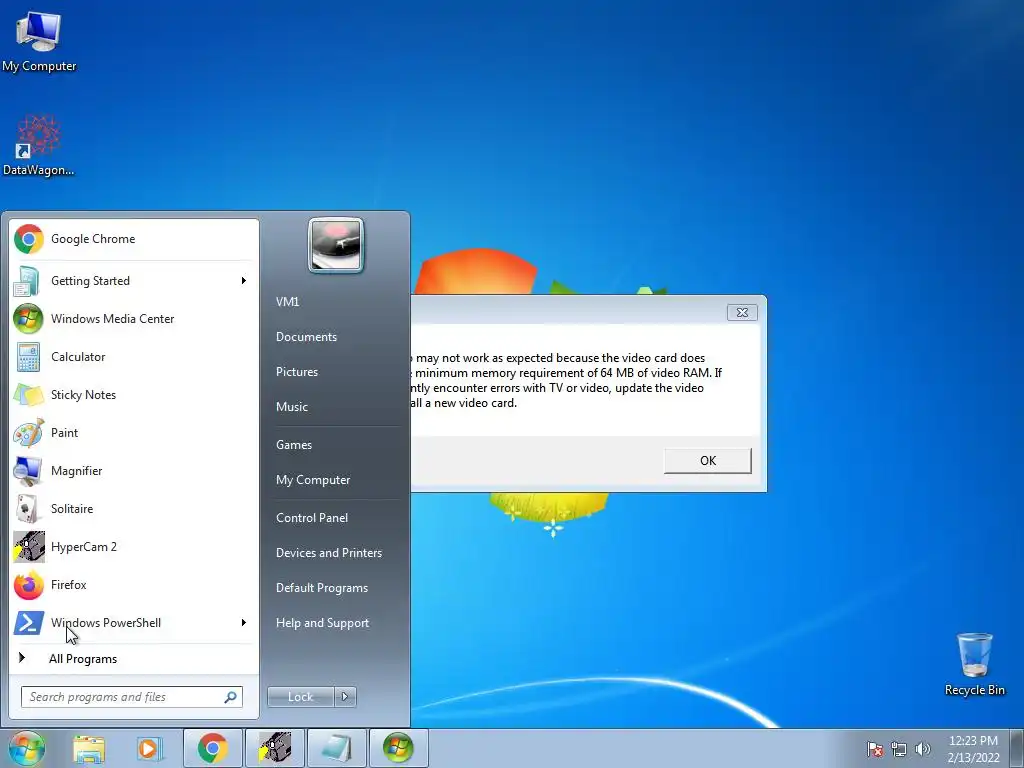Open Google Chrome from Start menu list

134,239
